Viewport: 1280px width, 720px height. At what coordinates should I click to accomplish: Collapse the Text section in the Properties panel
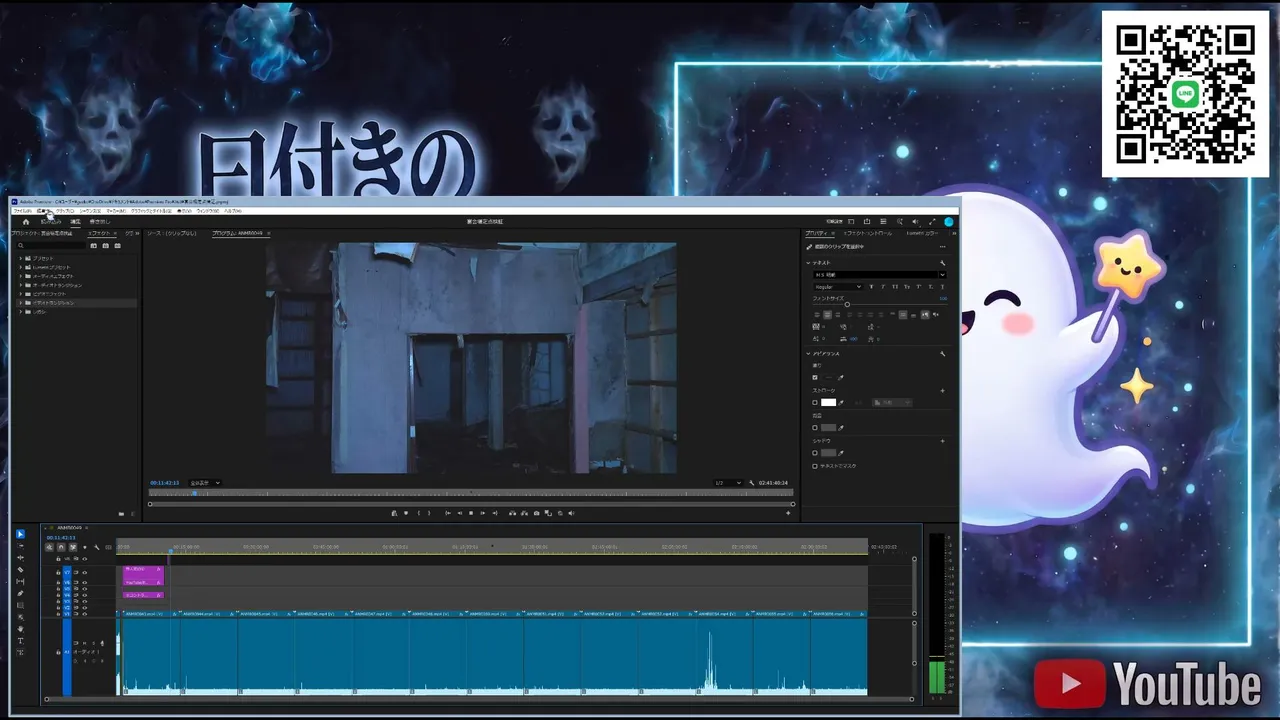click(x=809, y=263)
